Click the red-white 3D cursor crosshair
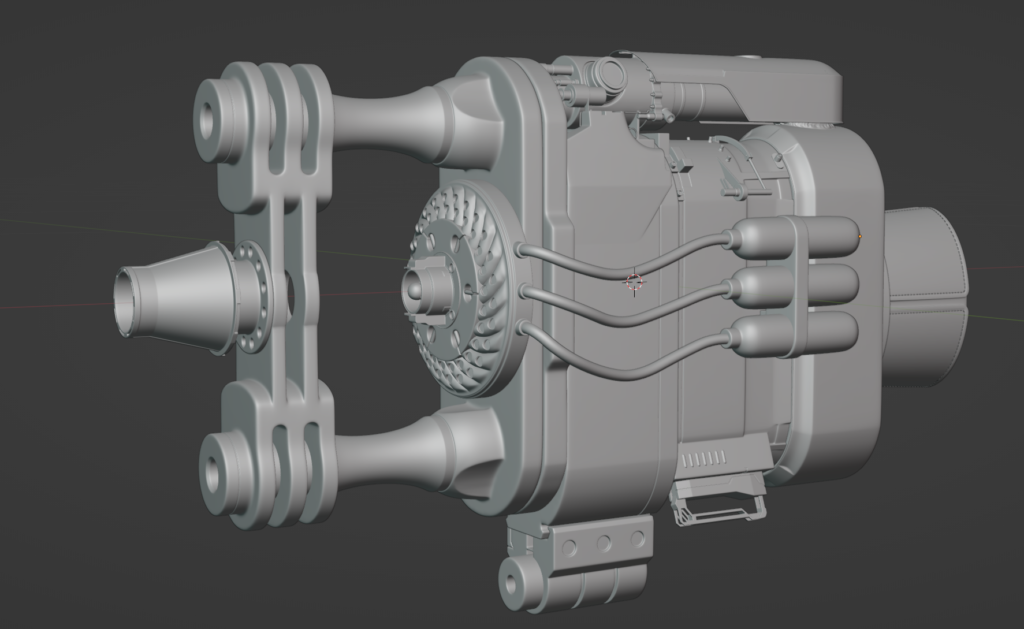Screen dimensions: 1024x629 click(x=635, y=282)
